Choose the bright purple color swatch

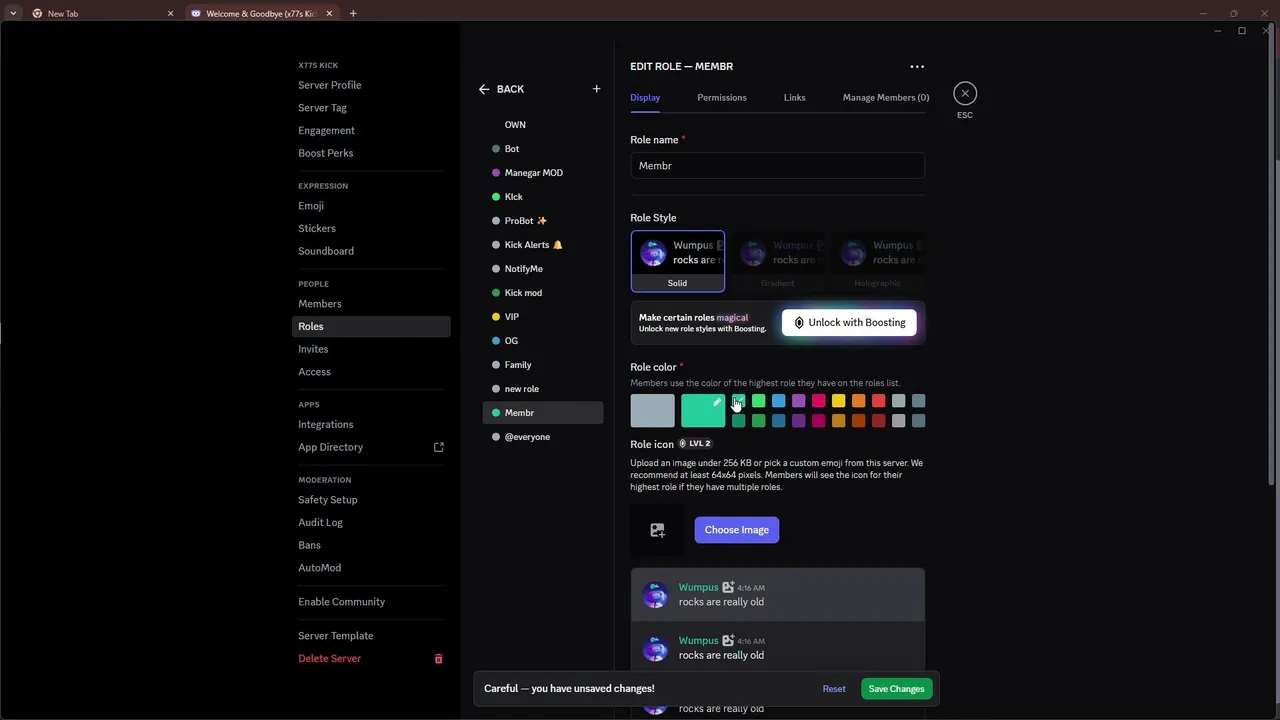(x=798, y=401)
